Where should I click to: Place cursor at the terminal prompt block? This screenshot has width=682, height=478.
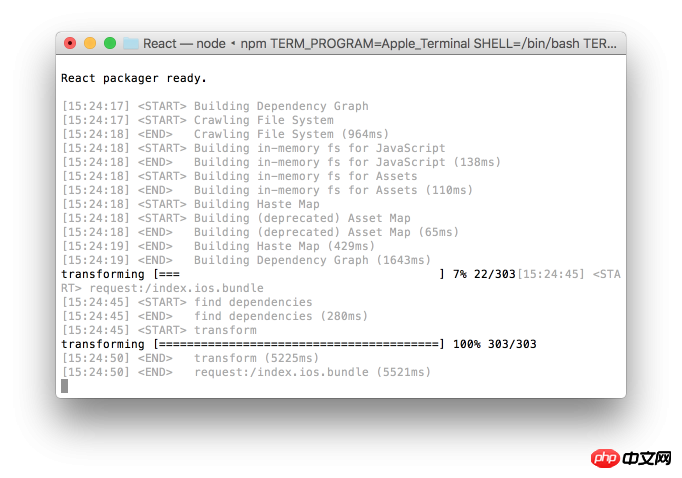[65, 386]
